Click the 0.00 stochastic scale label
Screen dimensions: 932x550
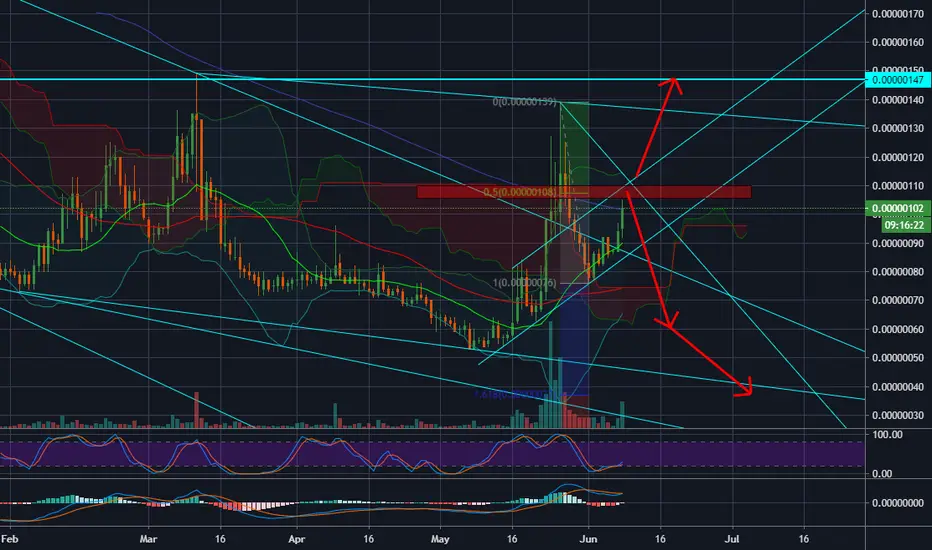[882, 473]
